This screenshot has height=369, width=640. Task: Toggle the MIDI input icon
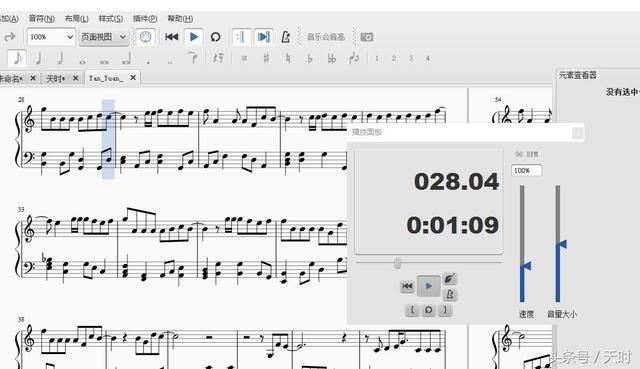point(146,37)
